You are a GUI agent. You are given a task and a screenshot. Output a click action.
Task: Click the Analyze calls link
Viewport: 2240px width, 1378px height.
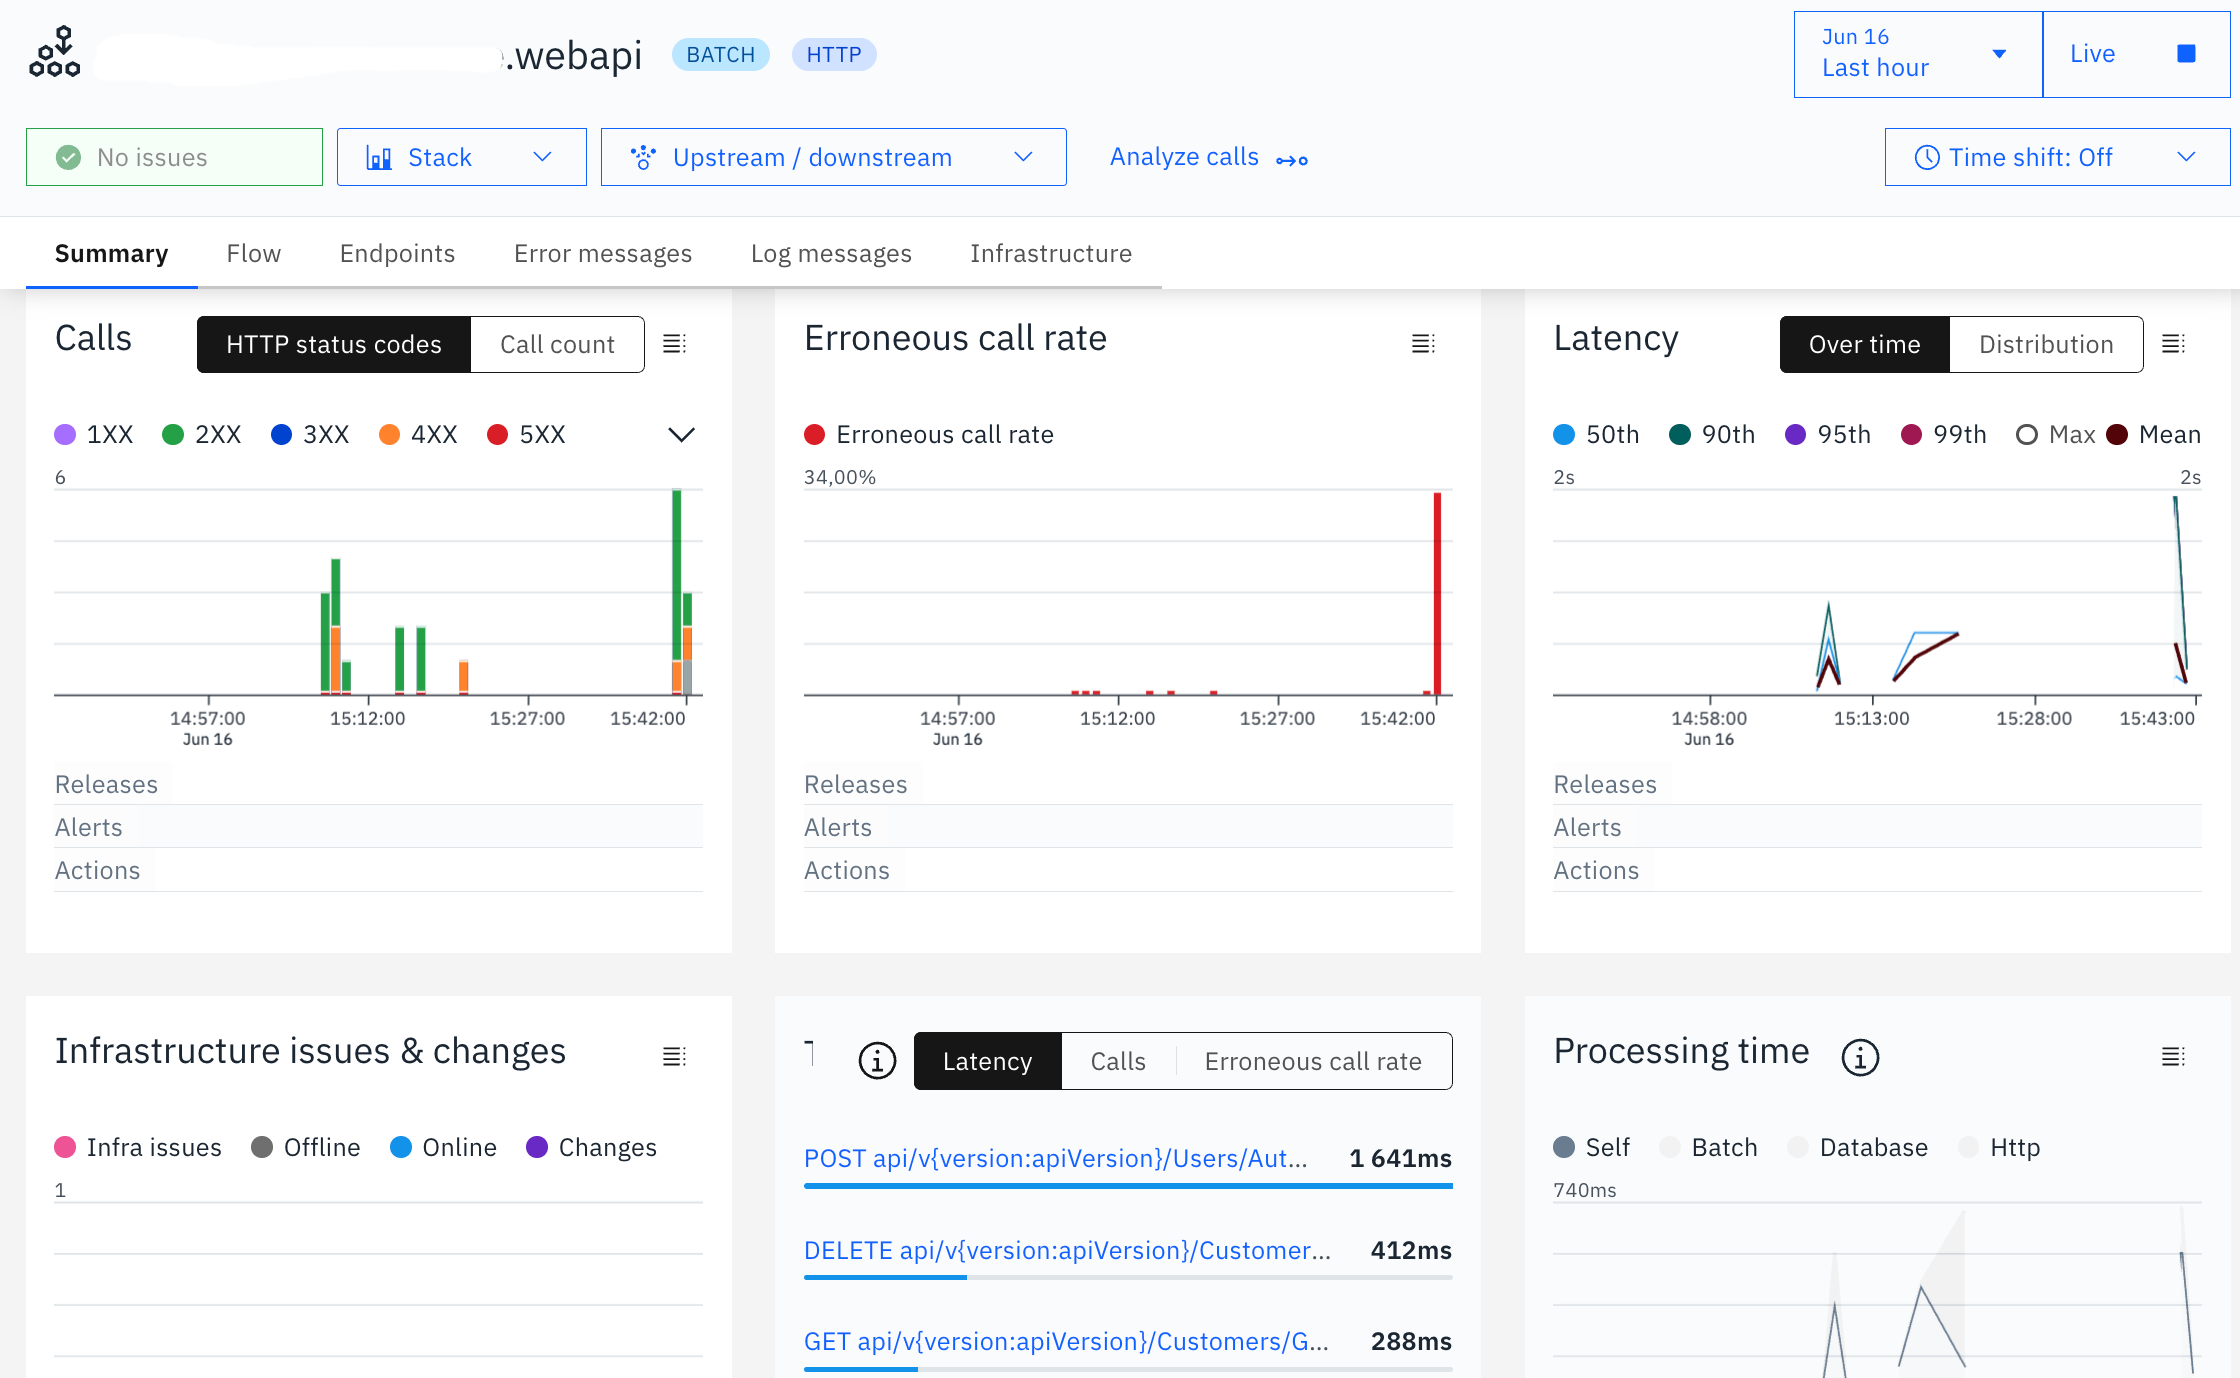point(1184,157)
